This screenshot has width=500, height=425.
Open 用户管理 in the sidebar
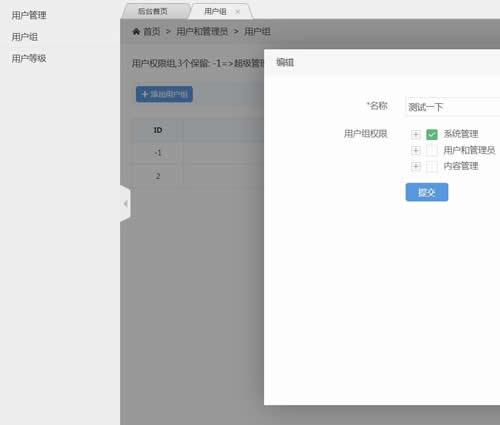[x=29, y=15]
